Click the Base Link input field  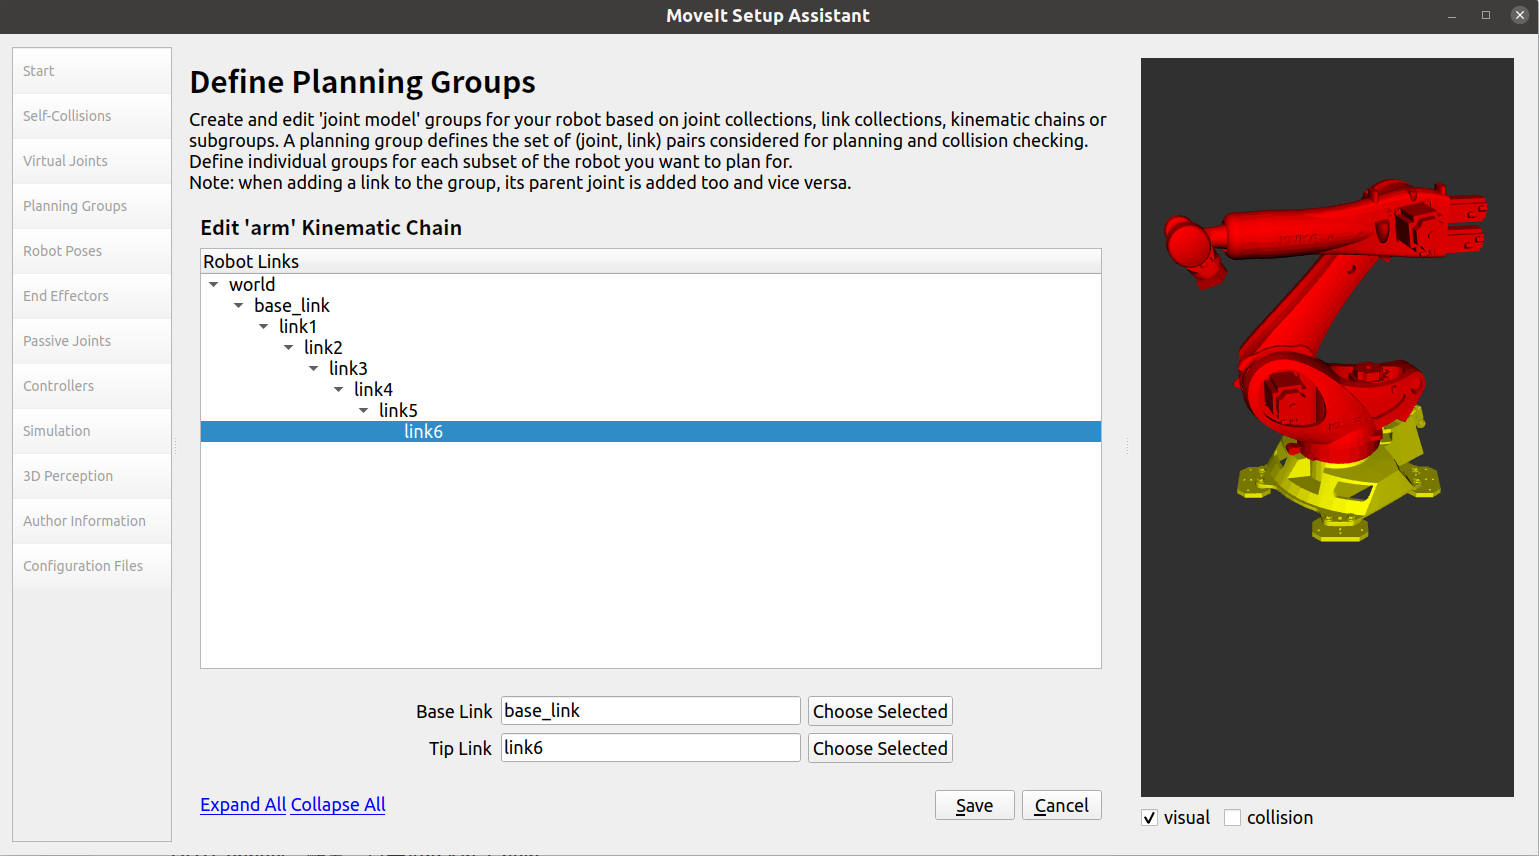tap(651, 711)
